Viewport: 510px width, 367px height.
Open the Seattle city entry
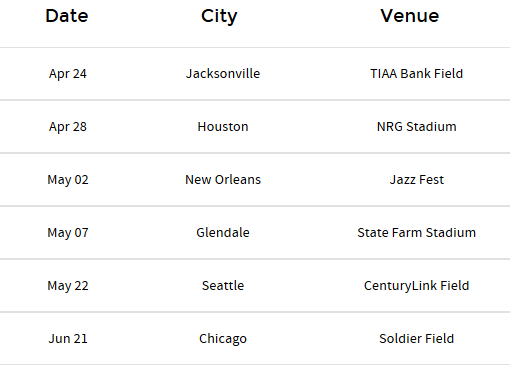coord(223,286)
